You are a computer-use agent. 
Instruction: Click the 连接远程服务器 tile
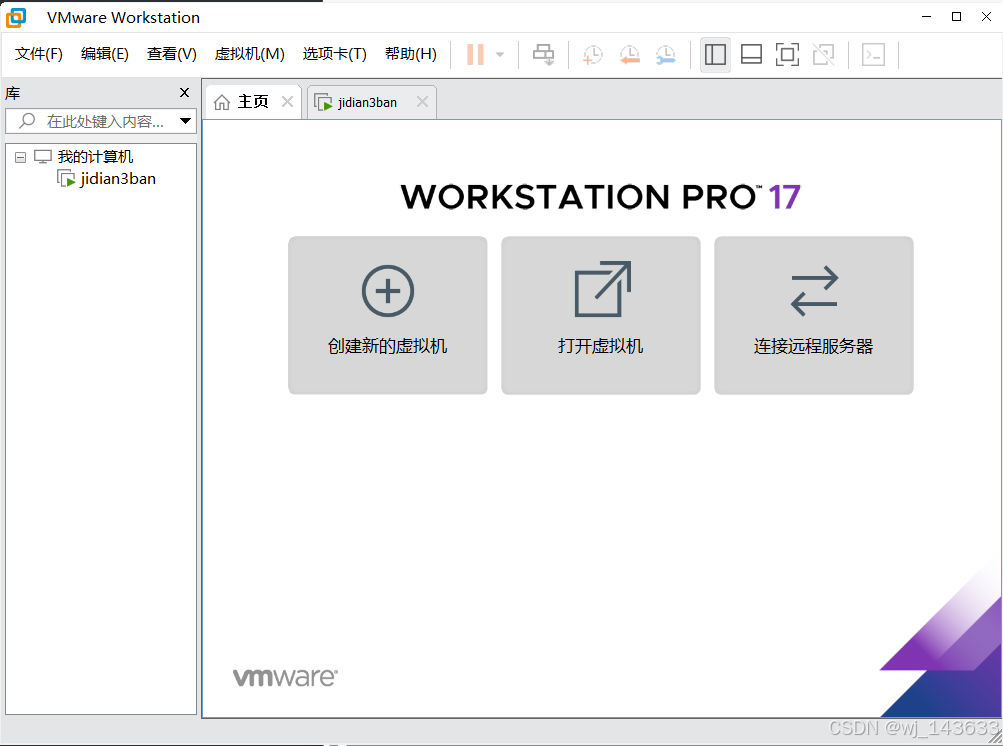(814, 315)
